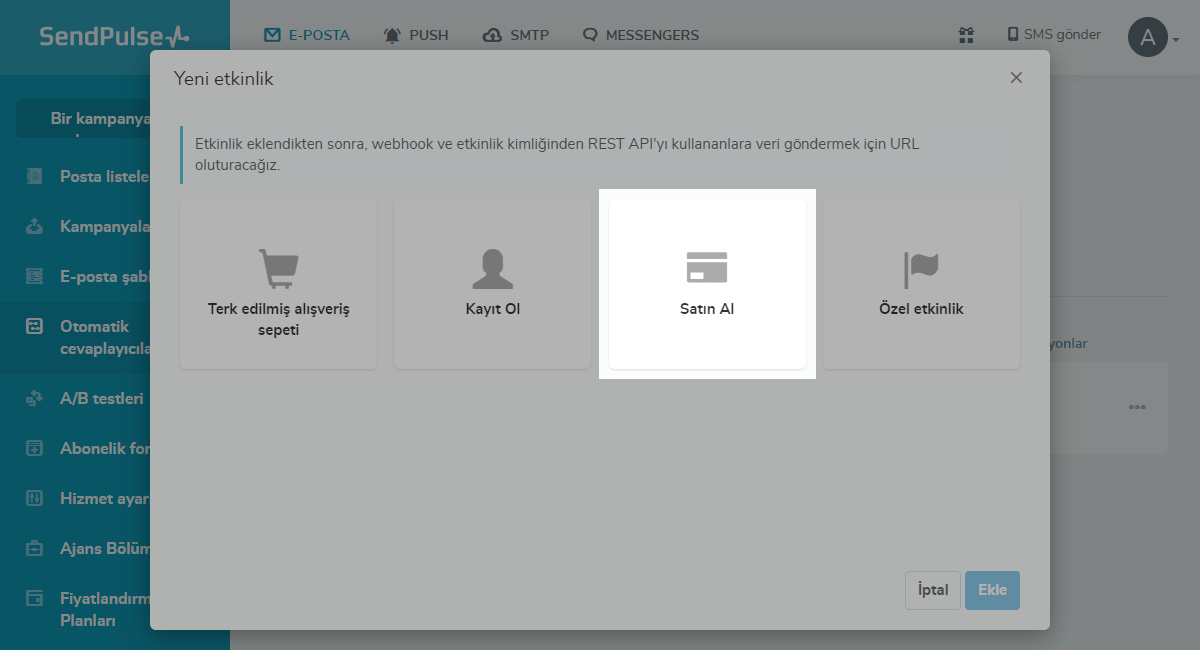Click the gift box icon
The width and height of the screenshot is (1200, 650).
coord(966,35)
